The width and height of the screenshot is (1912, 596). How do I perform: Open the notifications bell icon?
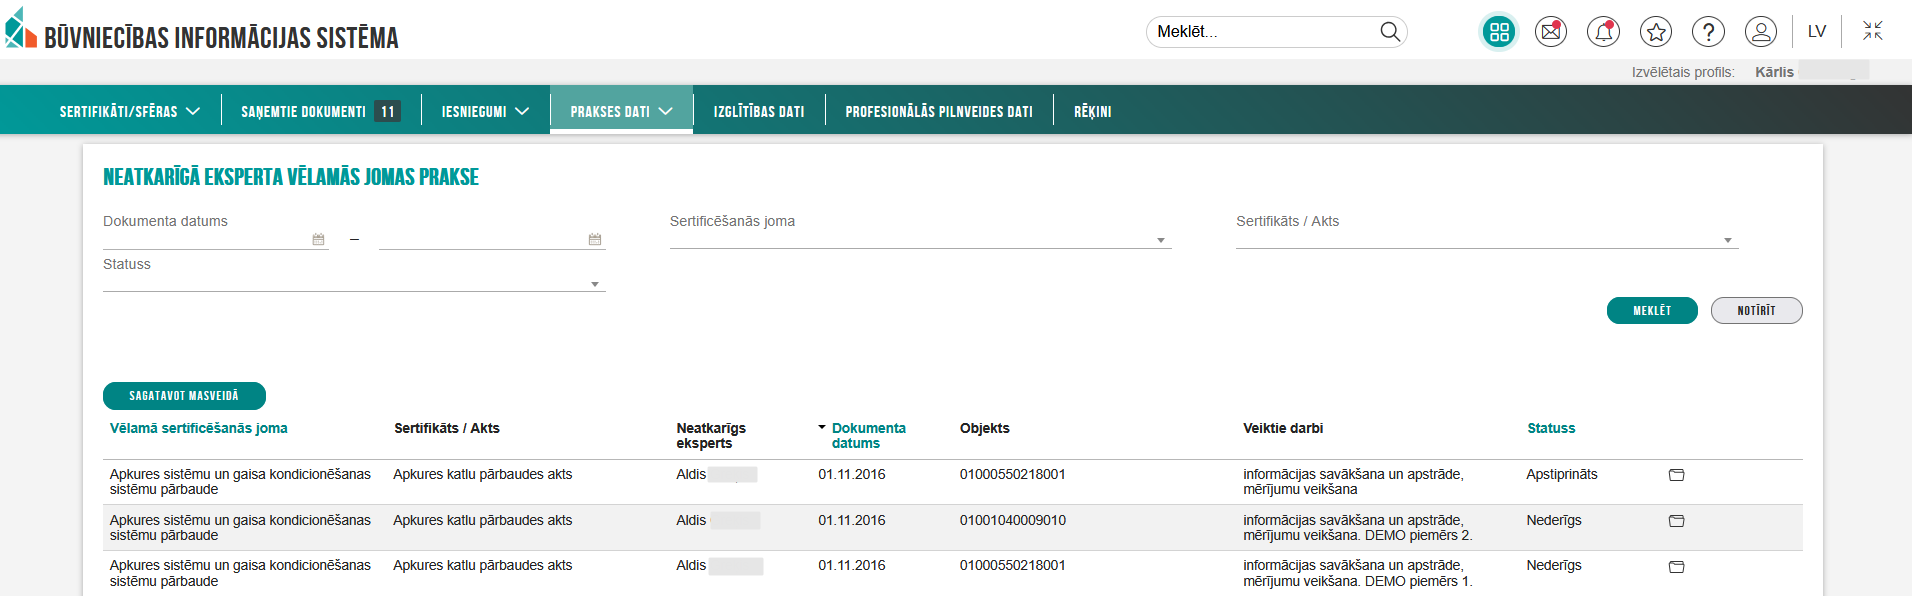(1603, 32)
